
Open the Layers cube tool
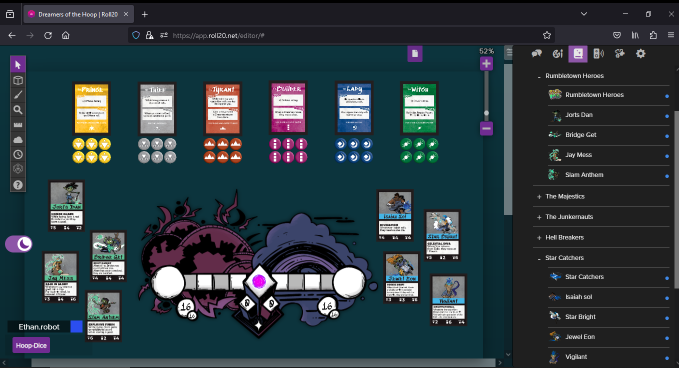click(18, 80)
